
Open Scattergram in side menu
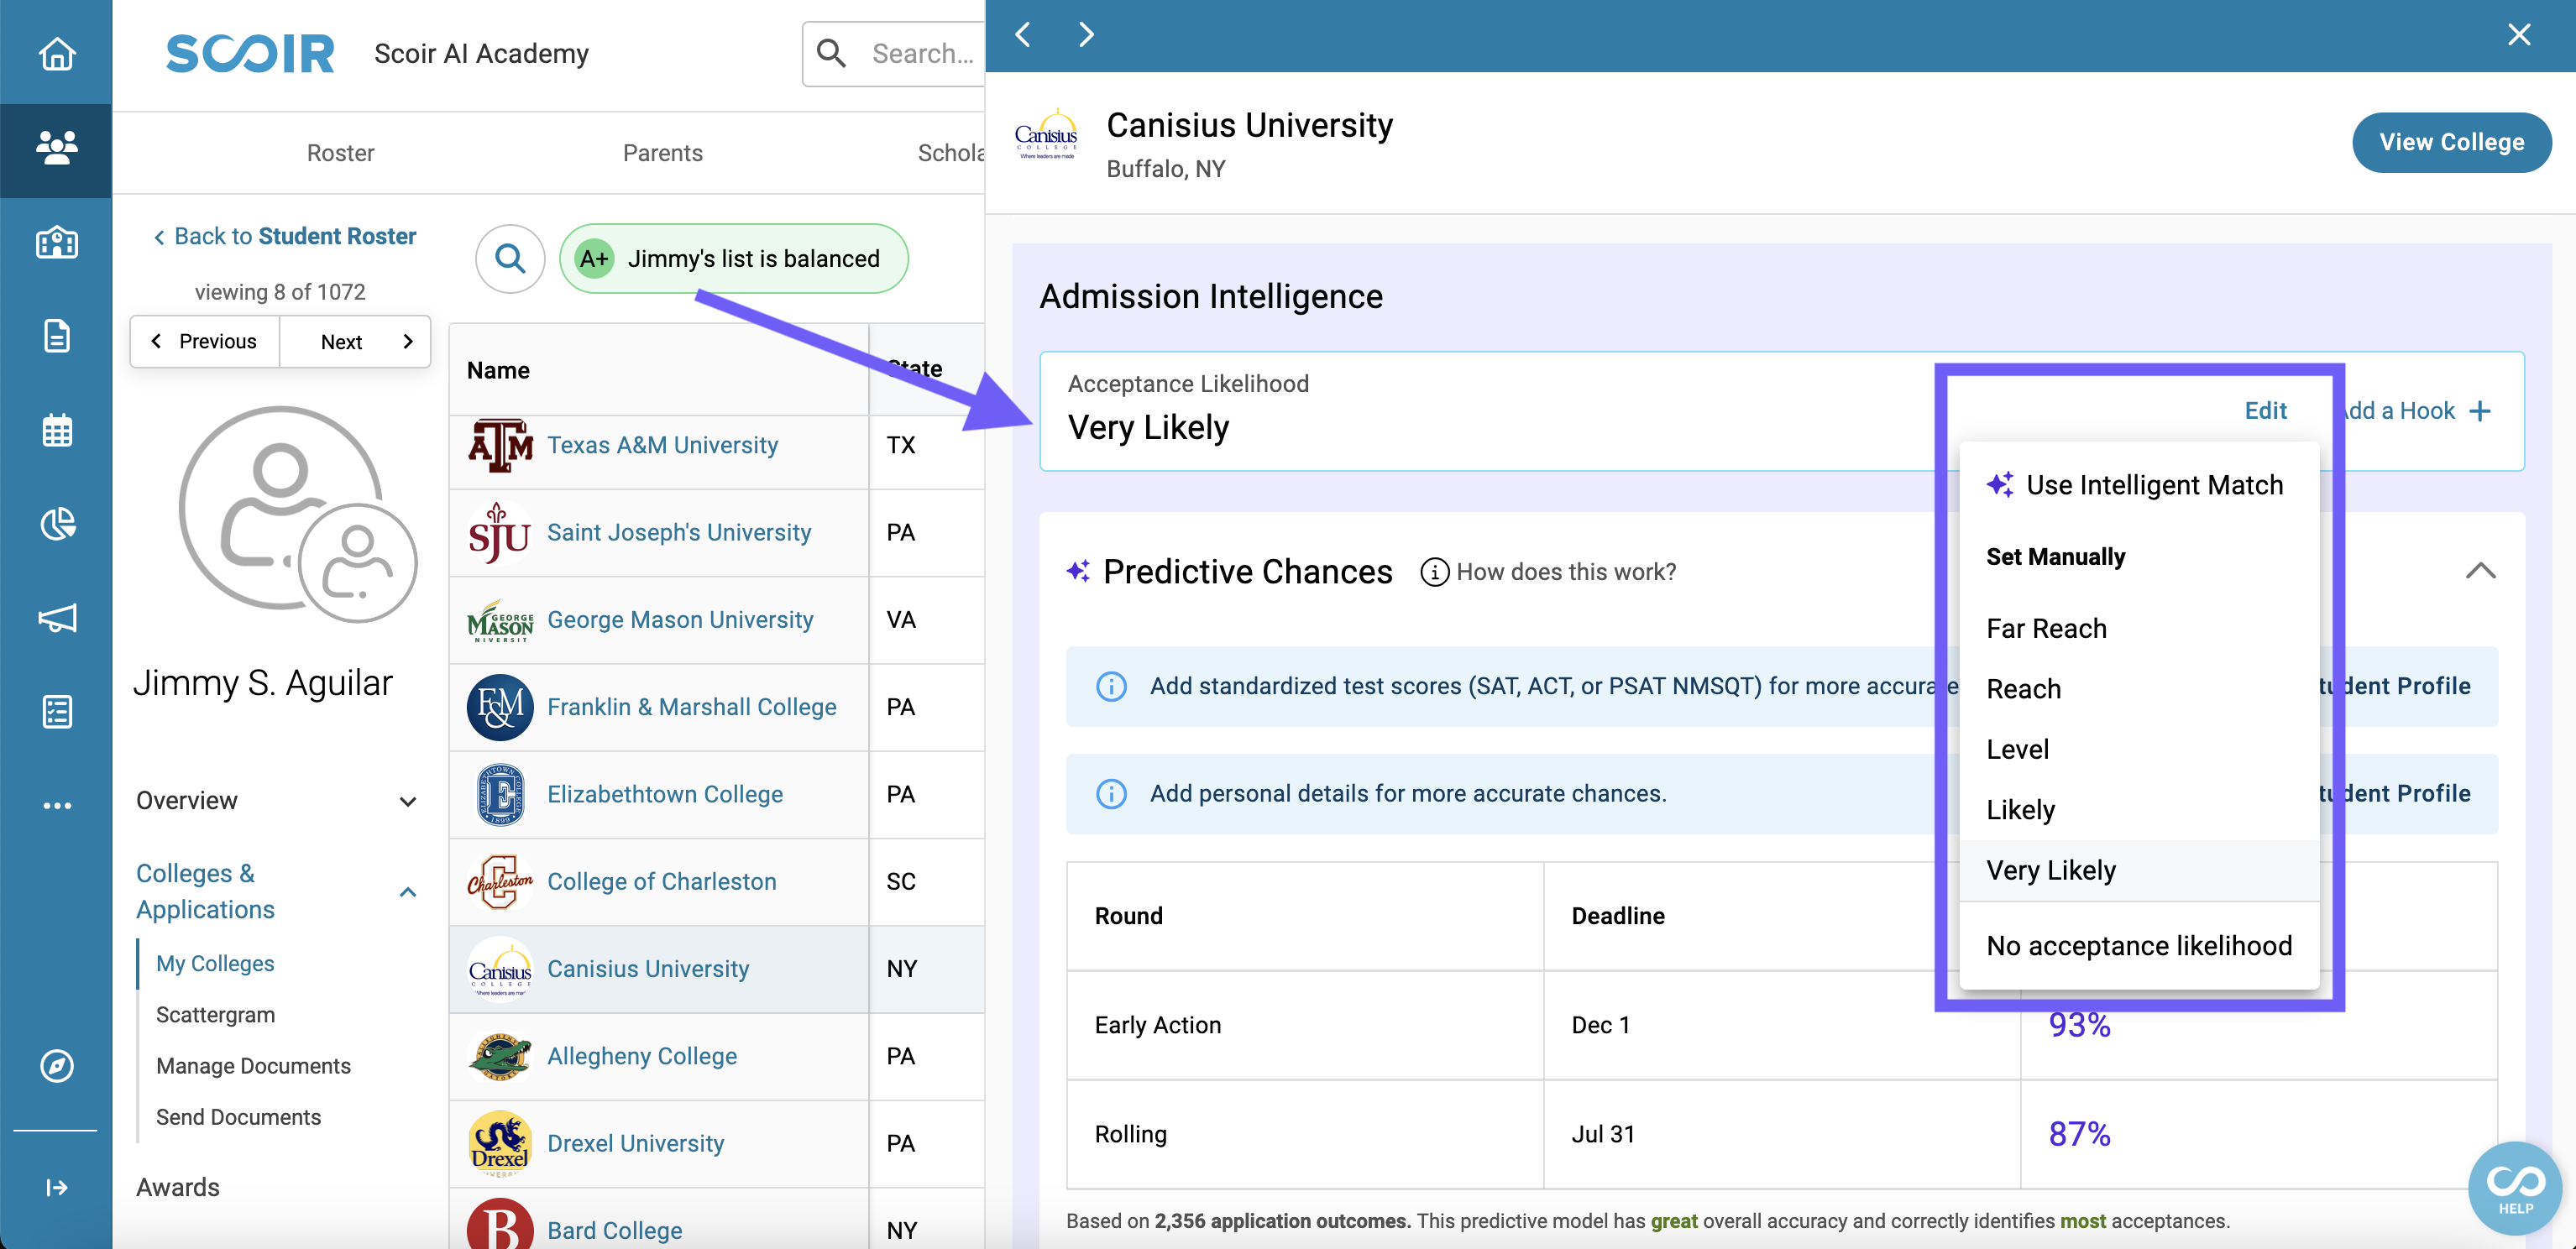coord(215,1015)
